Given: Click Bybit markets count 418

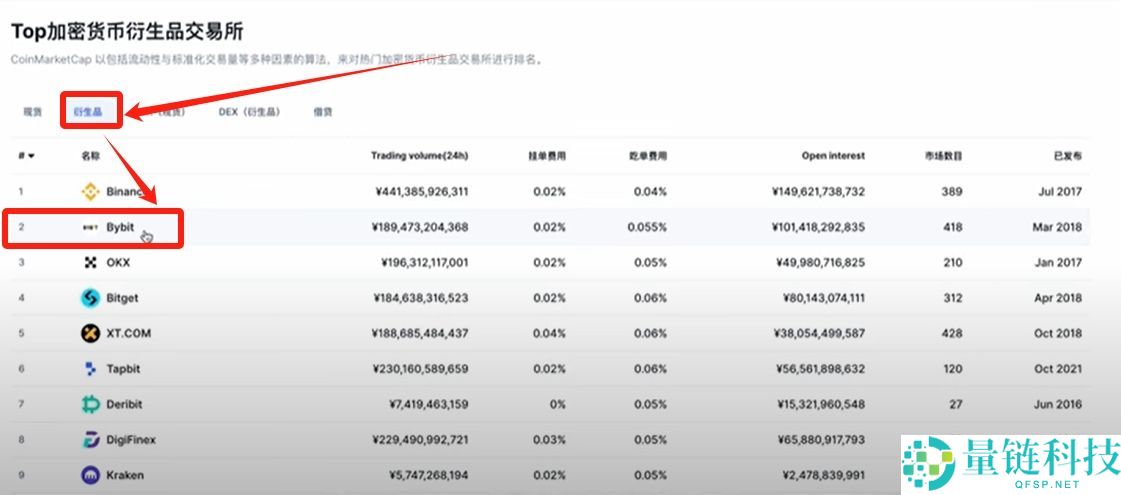Looking at the screenshot, I should 952,227.
